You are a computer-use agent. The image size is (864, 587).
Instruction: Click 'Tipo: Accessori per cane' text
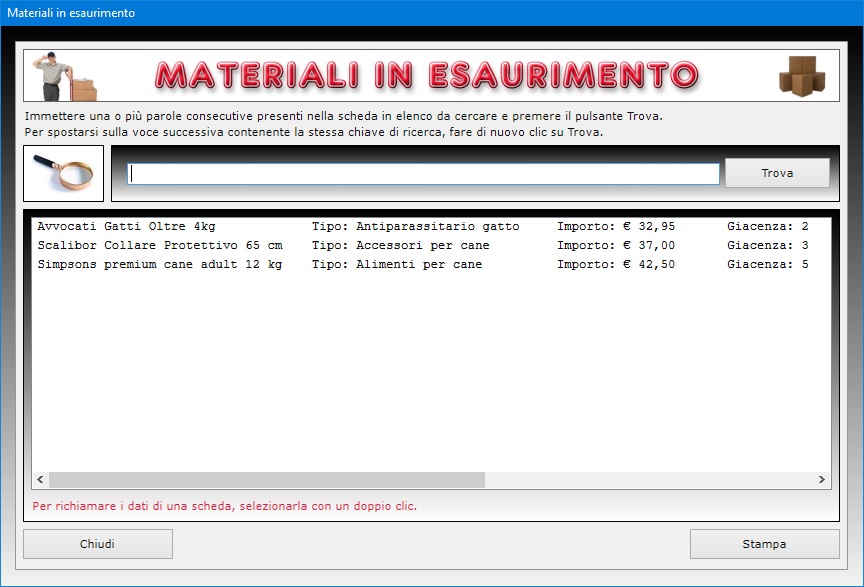tap(401, 245)
